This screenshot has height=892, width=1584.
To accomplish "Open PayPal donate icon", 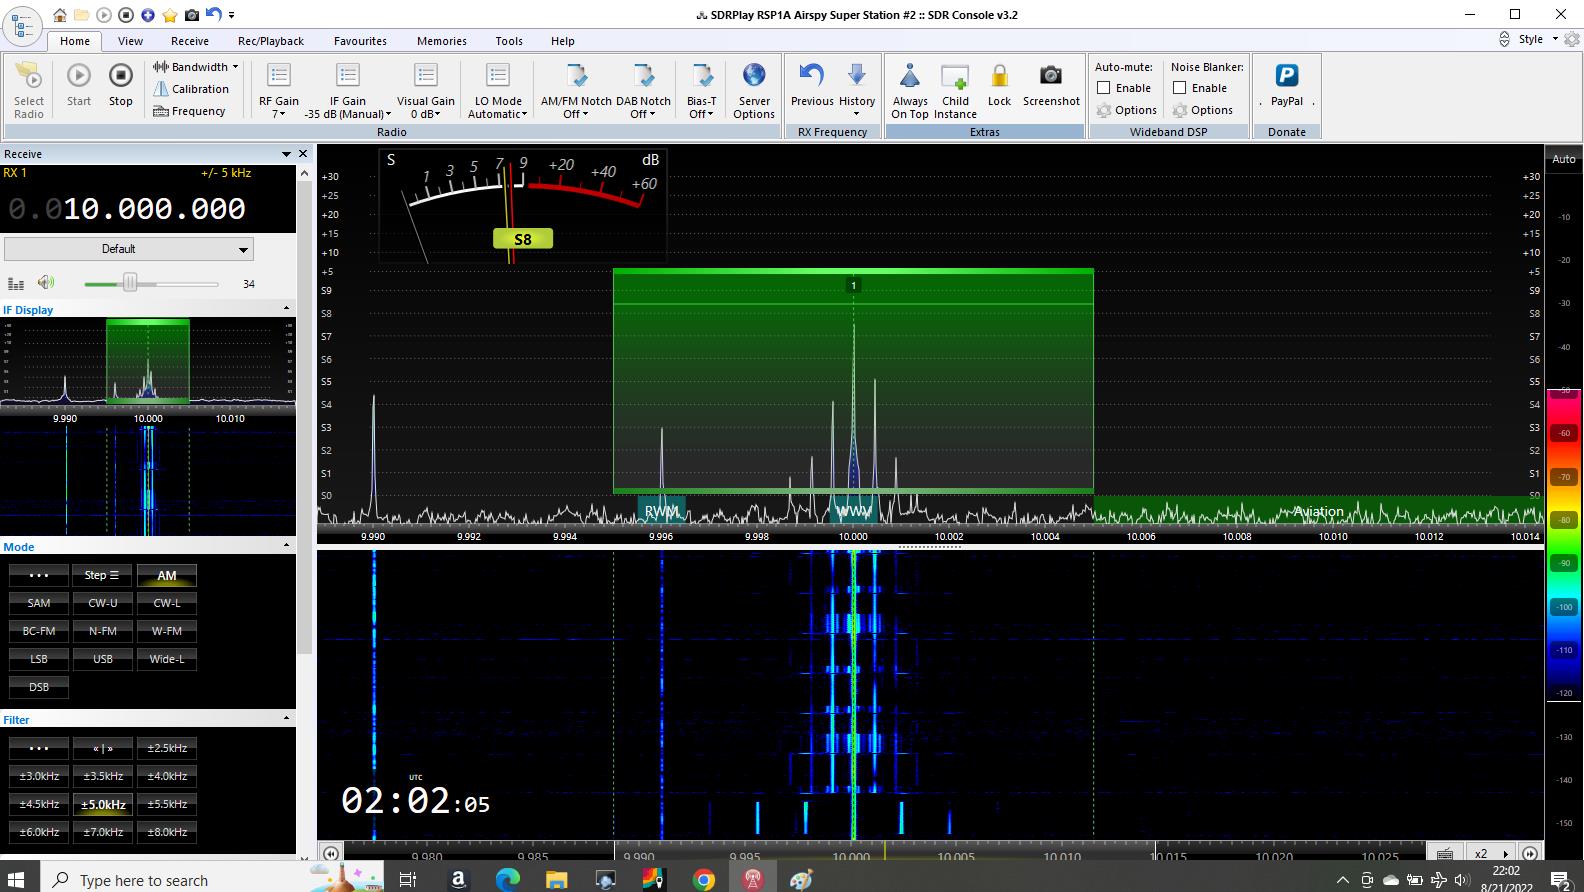I will (1286, 77).
